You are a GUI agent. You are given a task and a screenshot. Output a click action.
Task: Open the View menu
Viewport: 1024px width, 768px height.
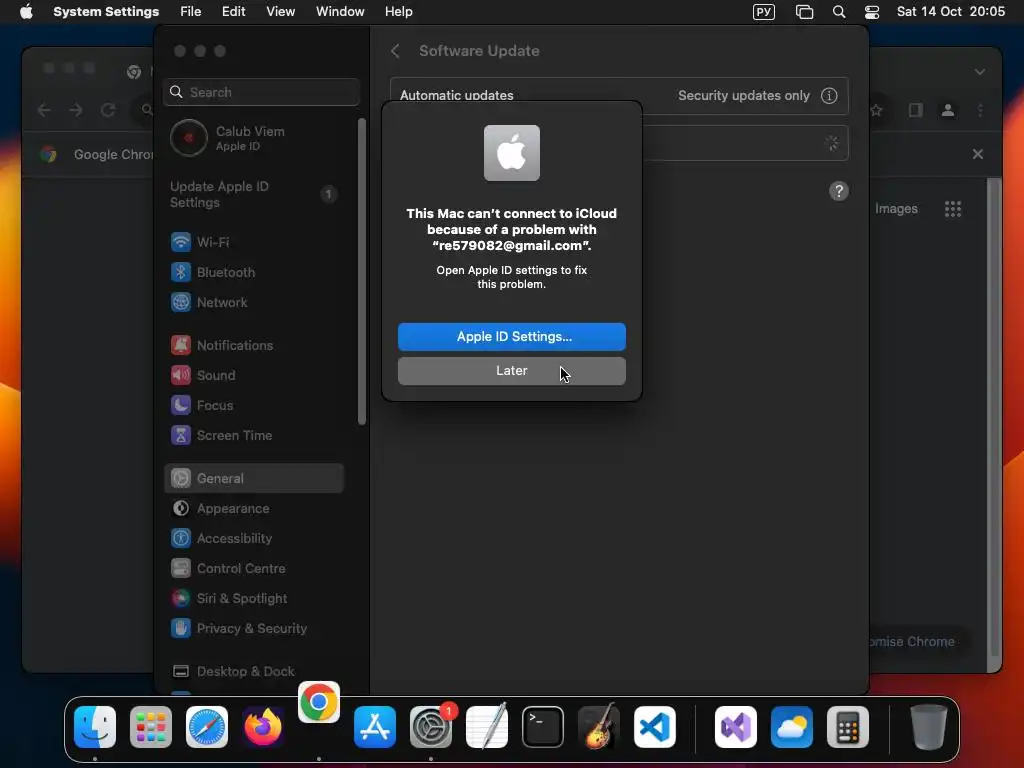[280, 12]
